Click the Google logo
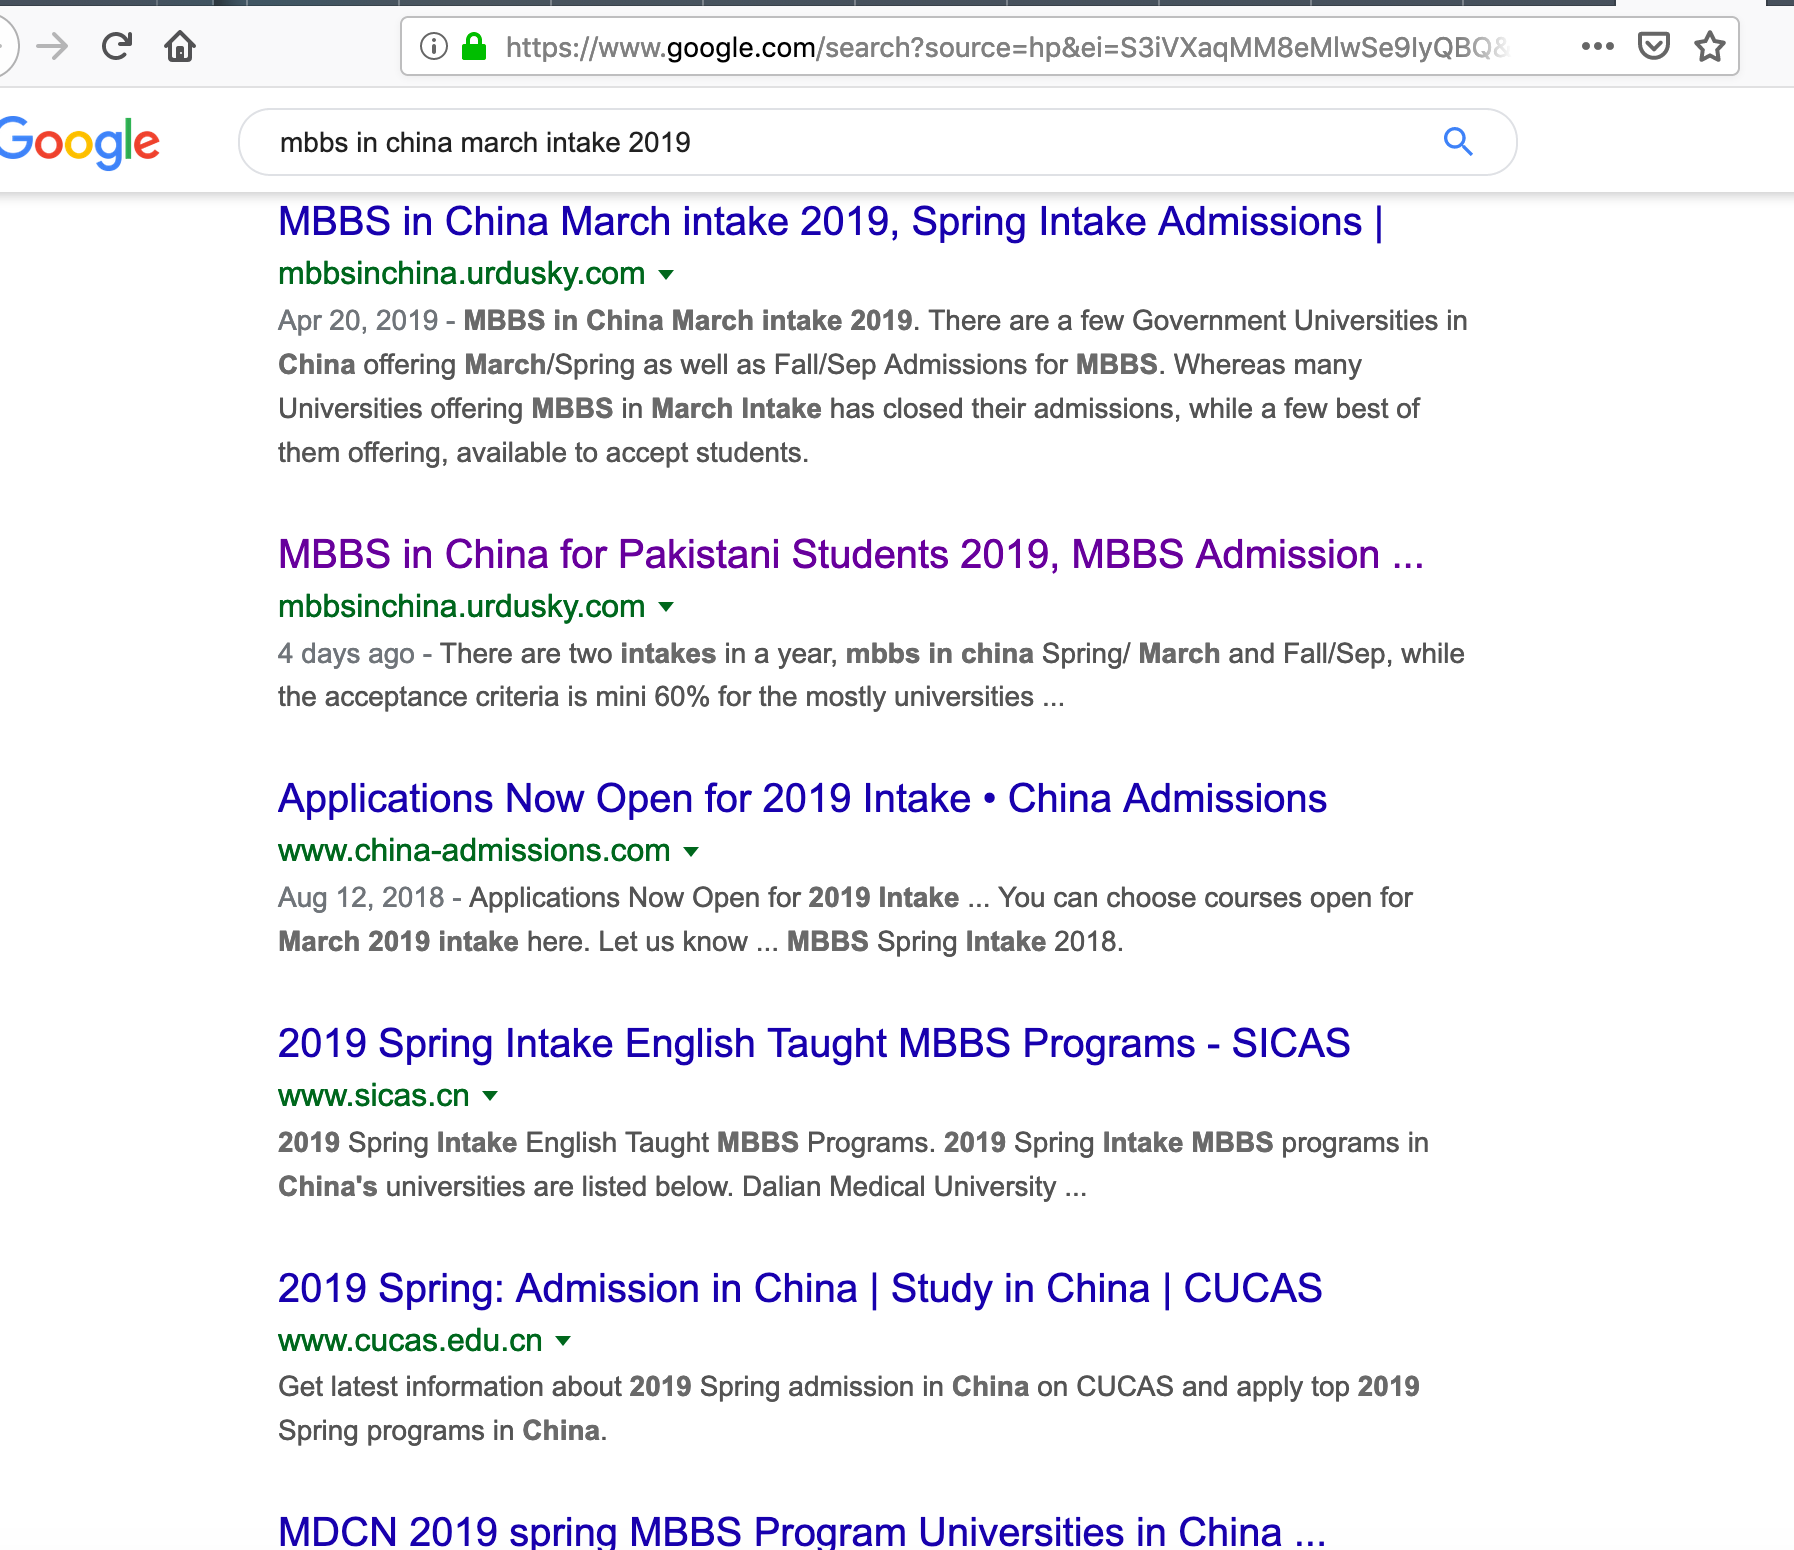This screenshot has height=1550, width=1794. (80, 143)
